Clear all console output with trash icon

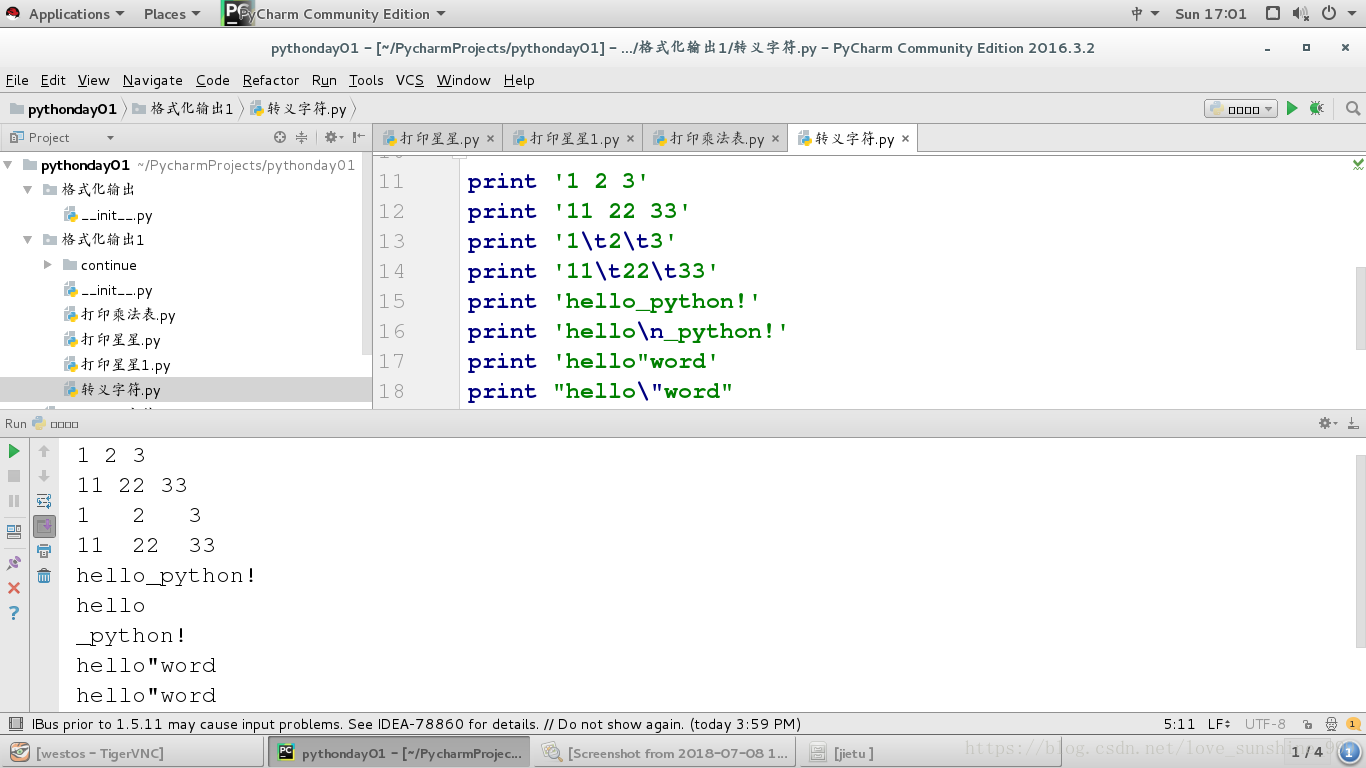click(x=44, y=576)
